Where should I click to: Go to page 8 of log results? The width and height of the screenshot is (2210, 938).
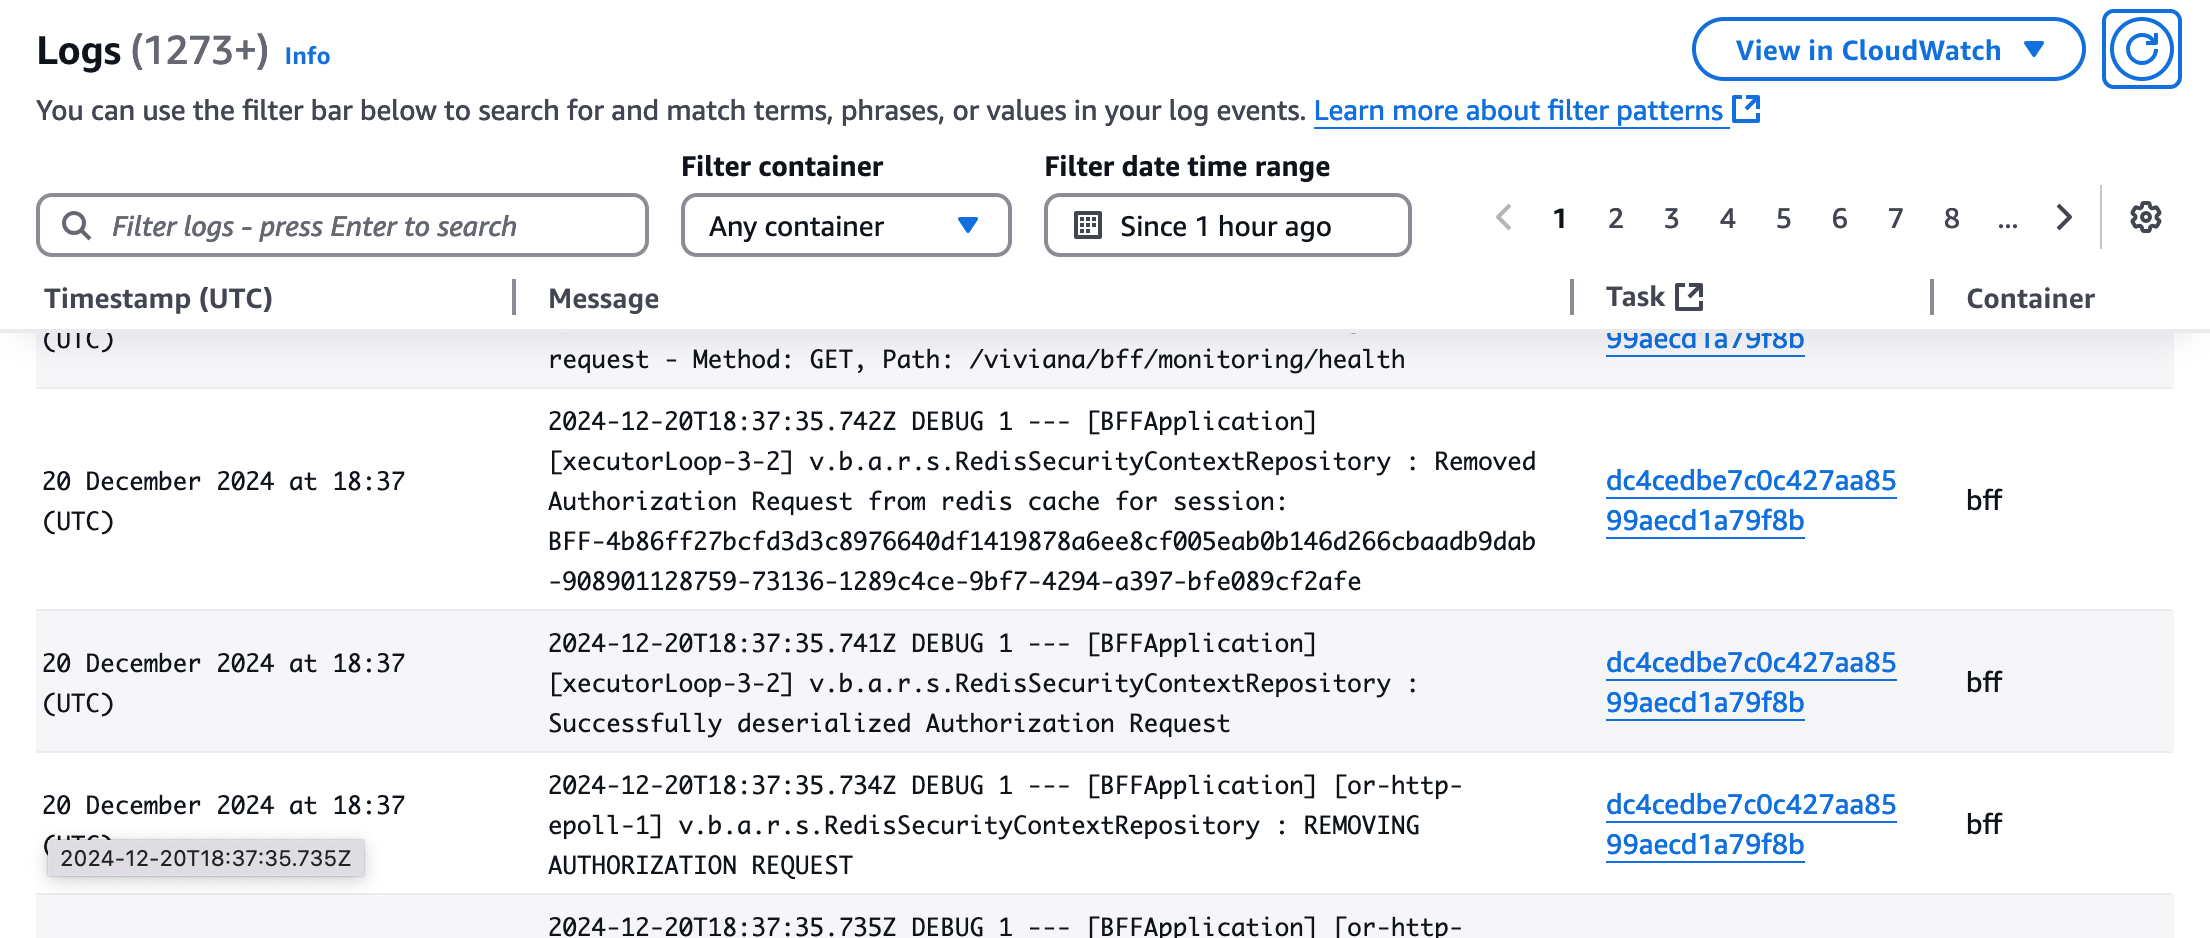point(1951,218)
